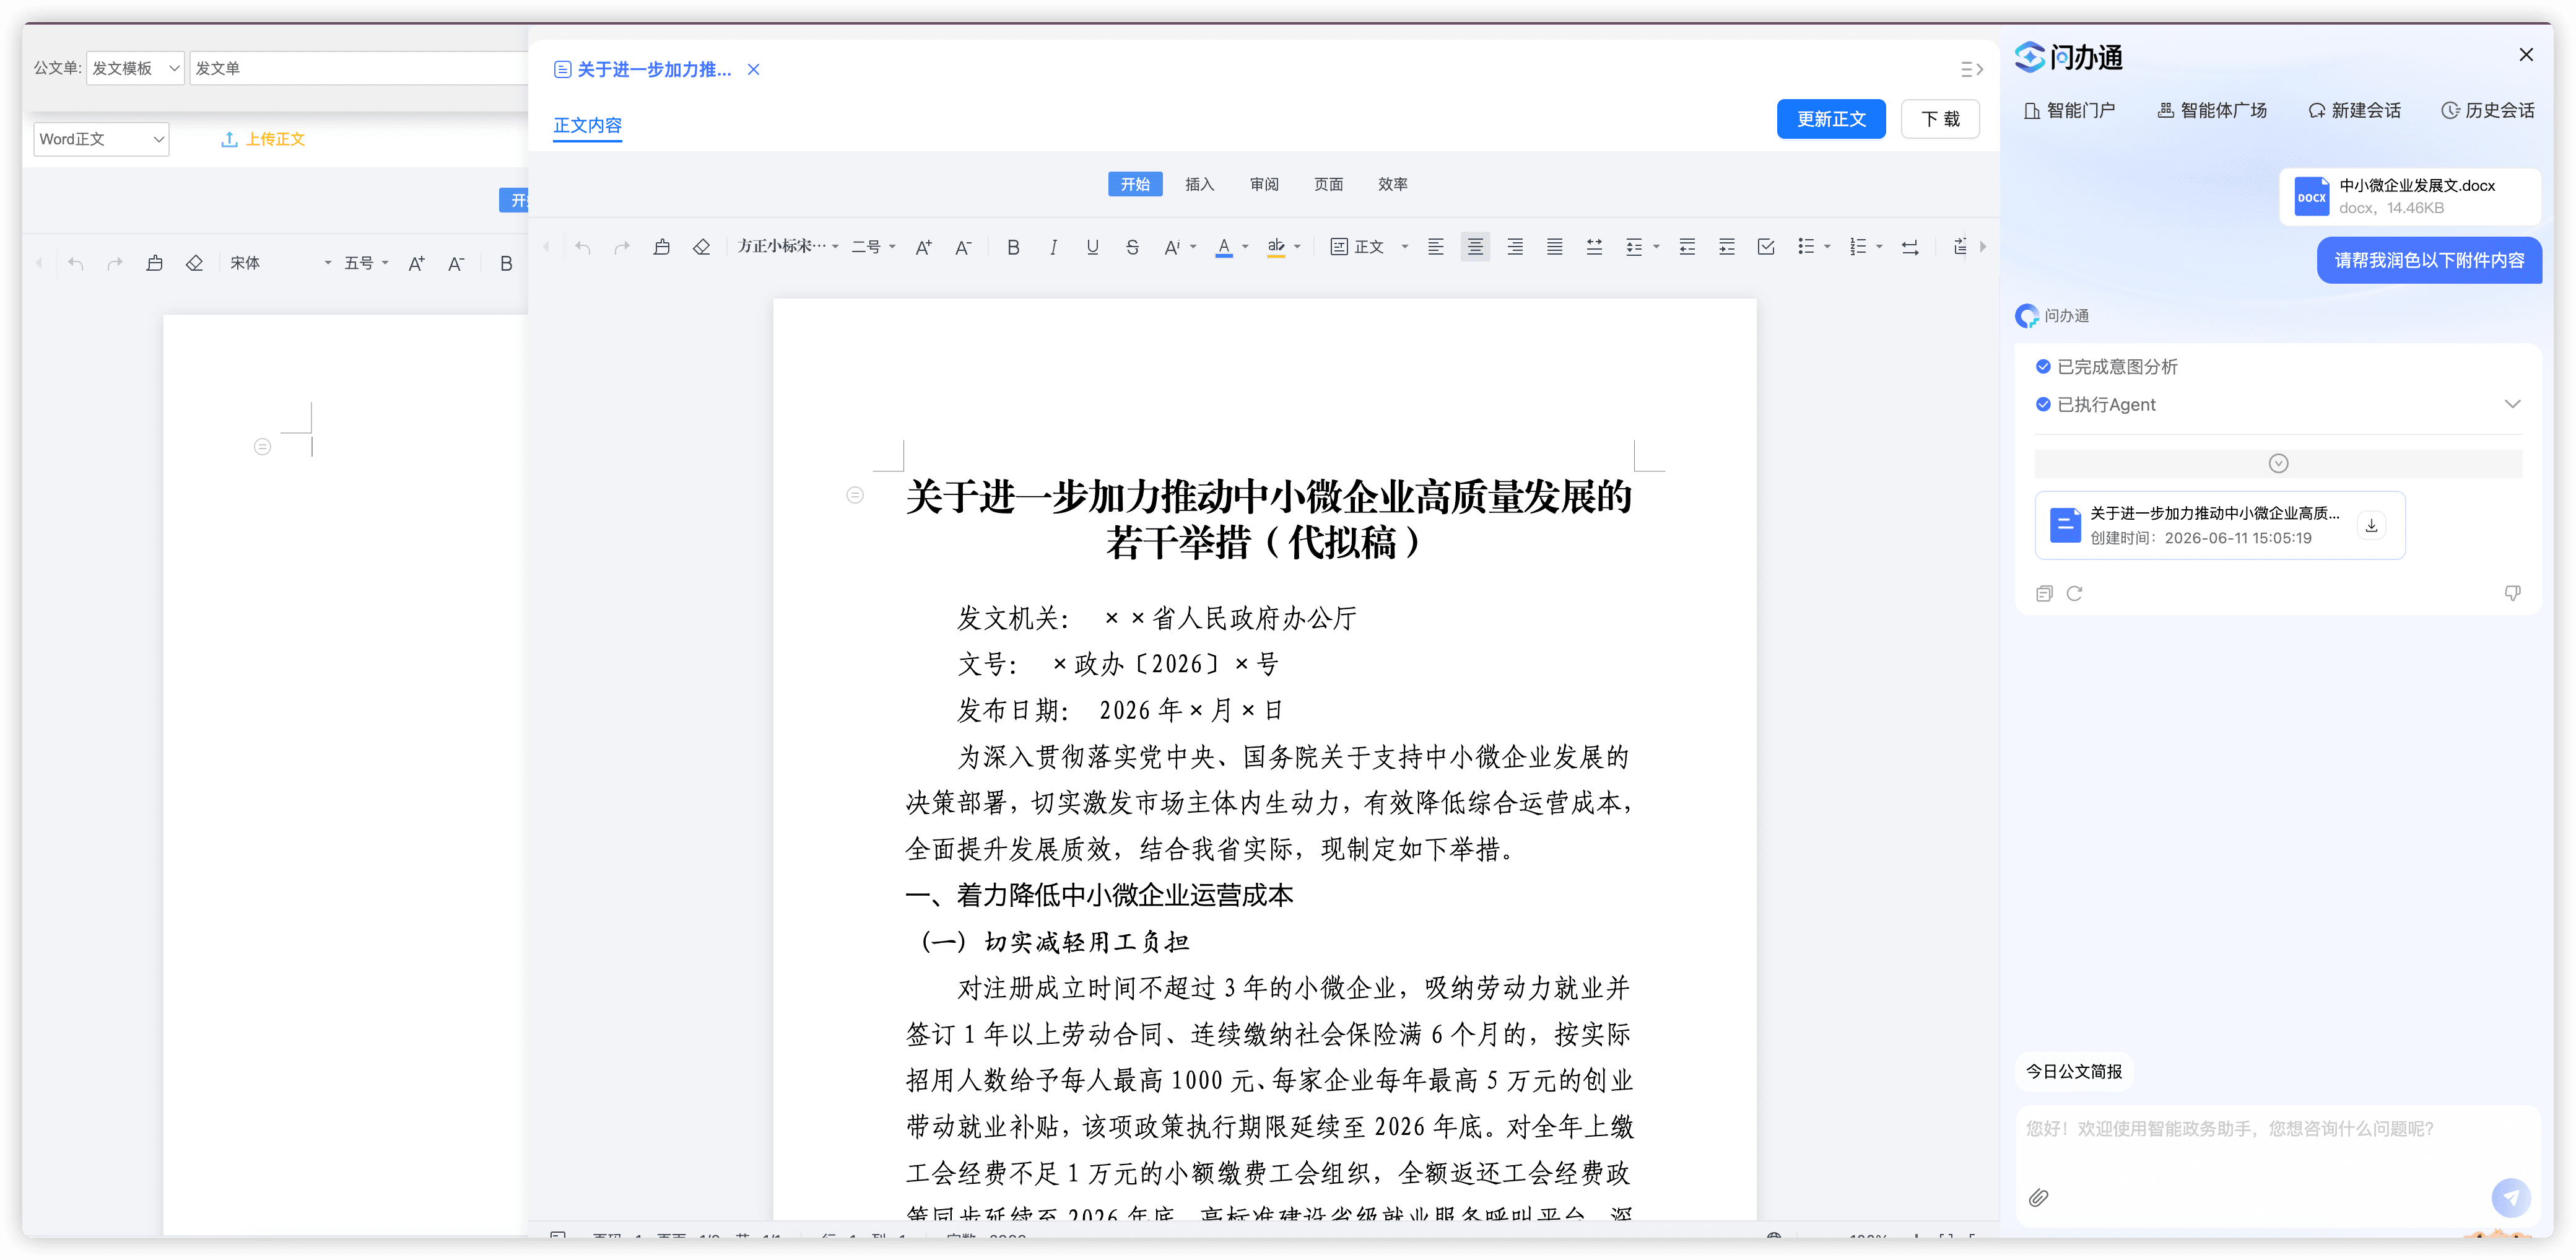Start a 新建会话 in 问办通
The height and width of the screenshot is (1260, 2576).
tap(2354, 110)
